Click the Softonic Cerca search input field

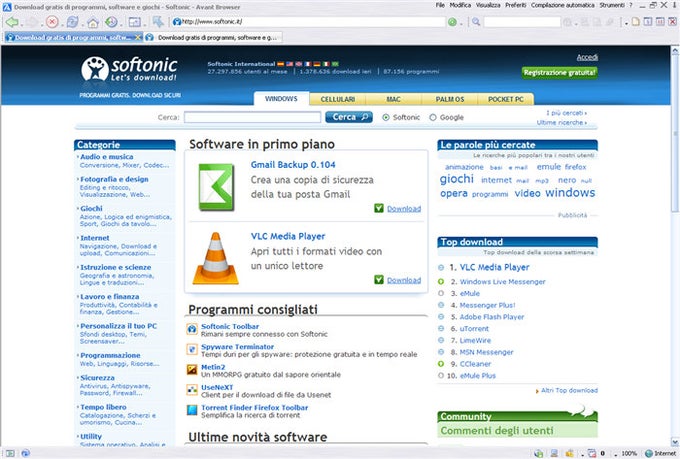click(x=252, y=117)
